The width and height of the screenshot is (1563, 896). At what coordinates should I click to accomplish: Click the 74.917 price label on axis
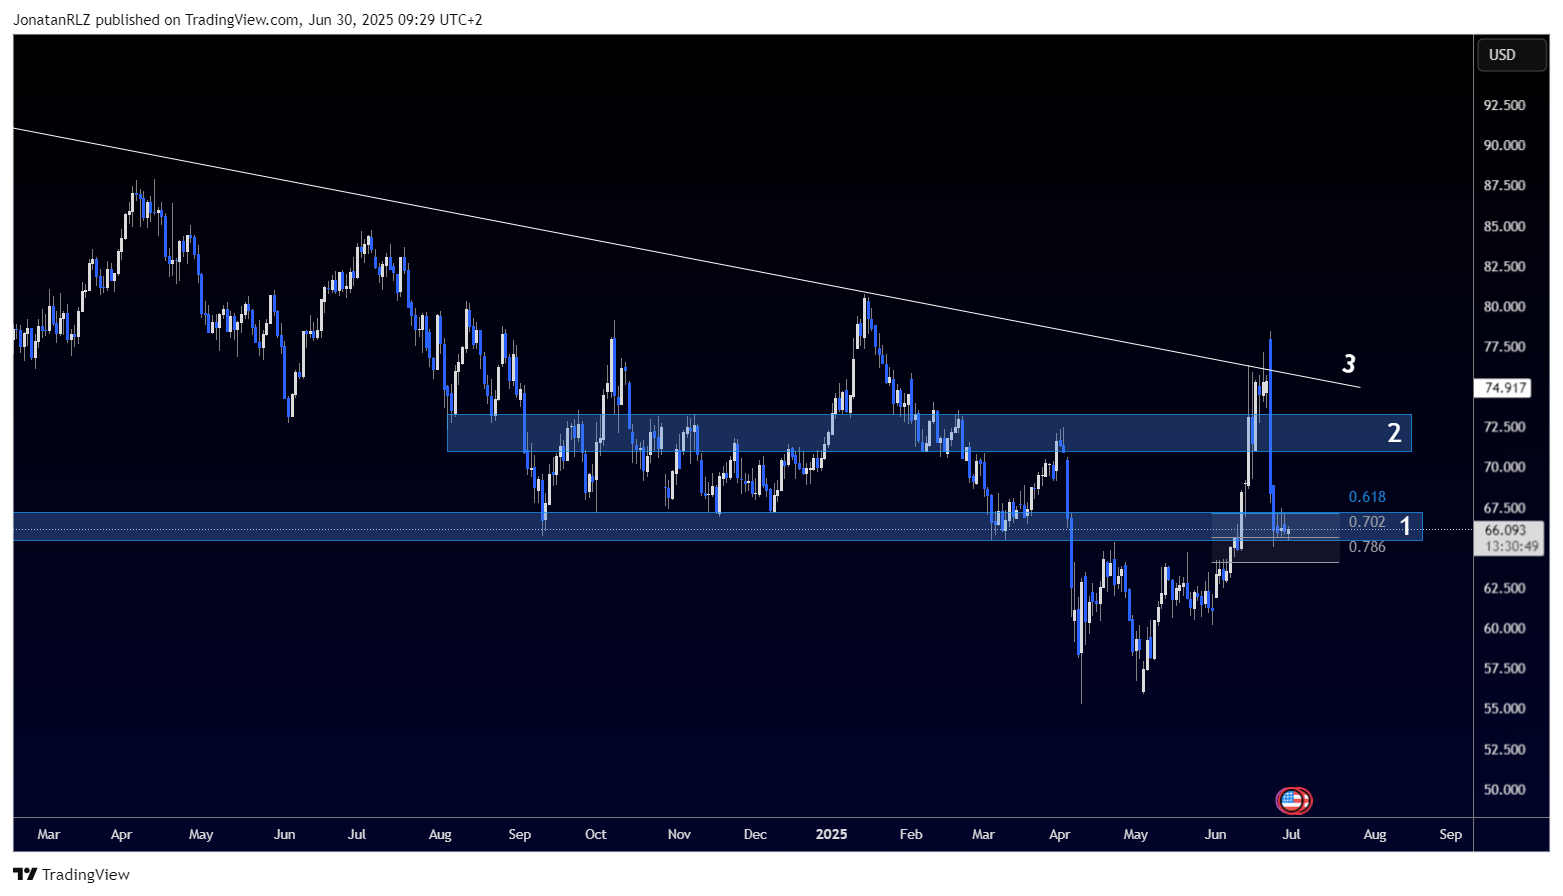point(1504,387)
